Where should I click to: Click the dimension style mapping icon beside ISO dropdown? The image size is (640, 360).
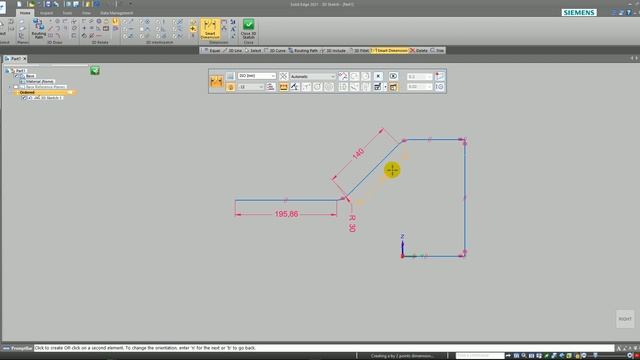[230, 76]
